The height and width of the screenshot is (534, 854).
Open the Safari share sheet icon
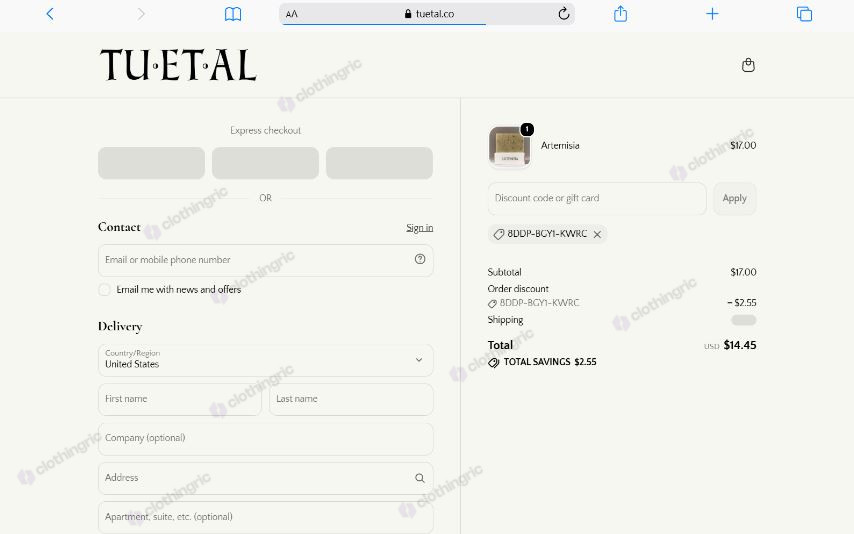click(x=620, y=14)
